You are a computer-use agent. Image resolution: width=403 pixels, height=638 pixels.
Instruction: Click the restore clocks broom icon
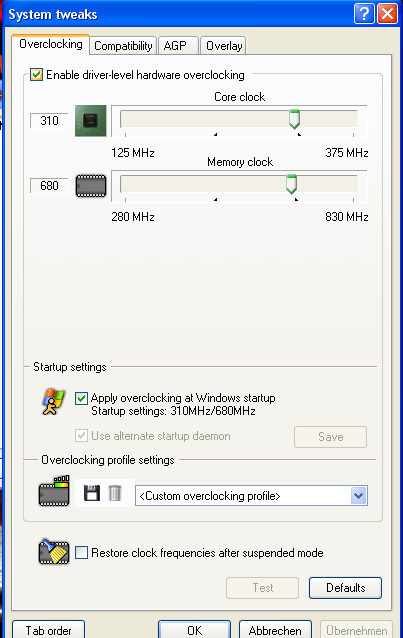tap(54, 552)
